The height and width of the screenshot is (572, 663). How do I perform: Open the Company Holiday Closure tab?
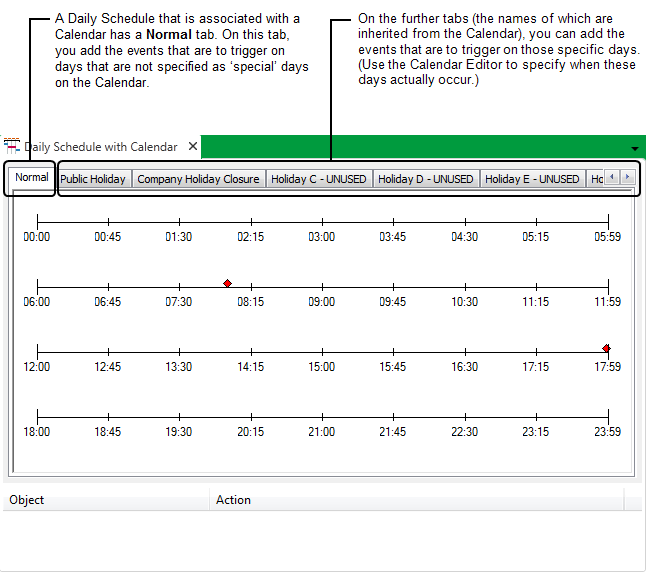(x=198, y=179)
